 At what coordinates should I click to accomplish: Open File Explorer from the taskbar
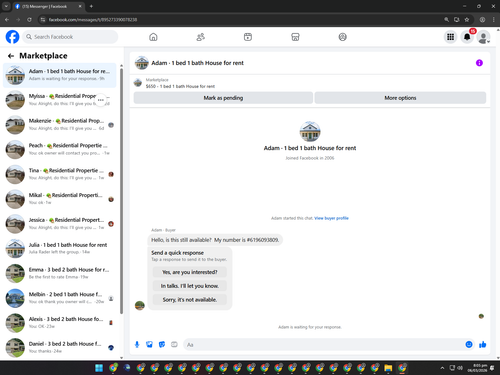click(x=388, y=368)
